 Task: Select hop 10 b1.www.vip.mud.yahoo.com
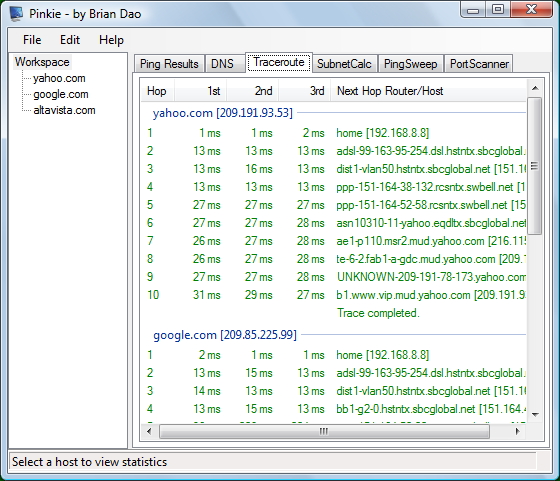pyautogui.click(x=334, y=295)
